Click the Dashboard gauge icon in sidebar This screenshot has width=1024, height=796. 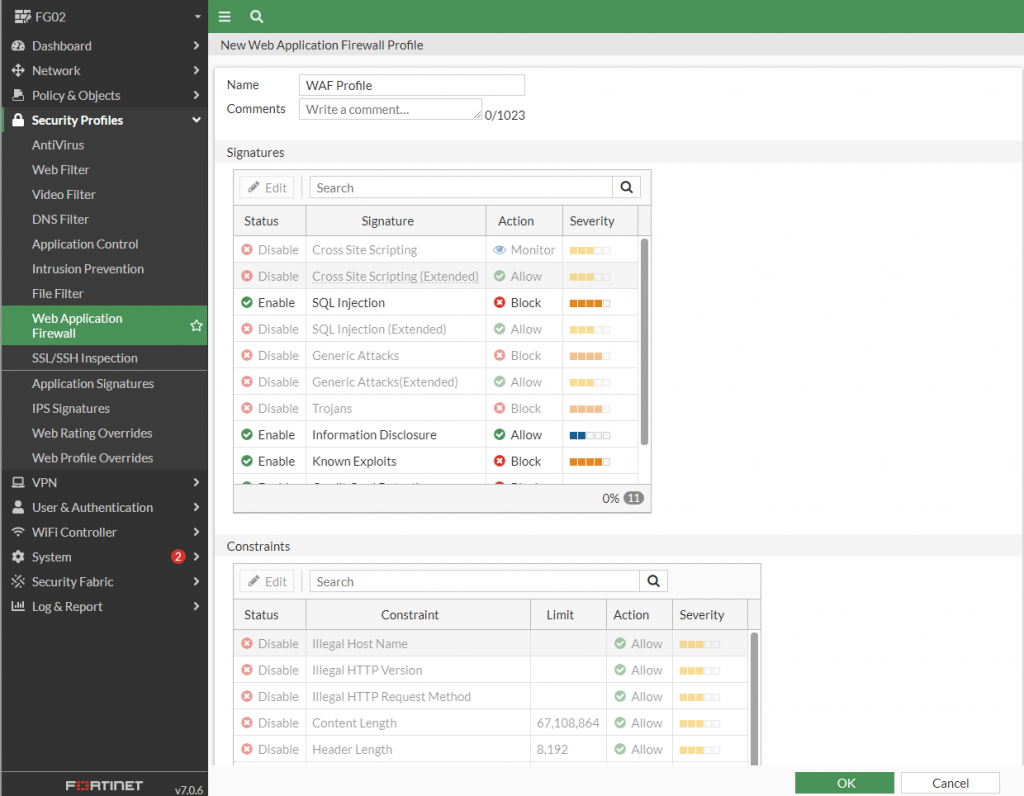coord(18,46)
